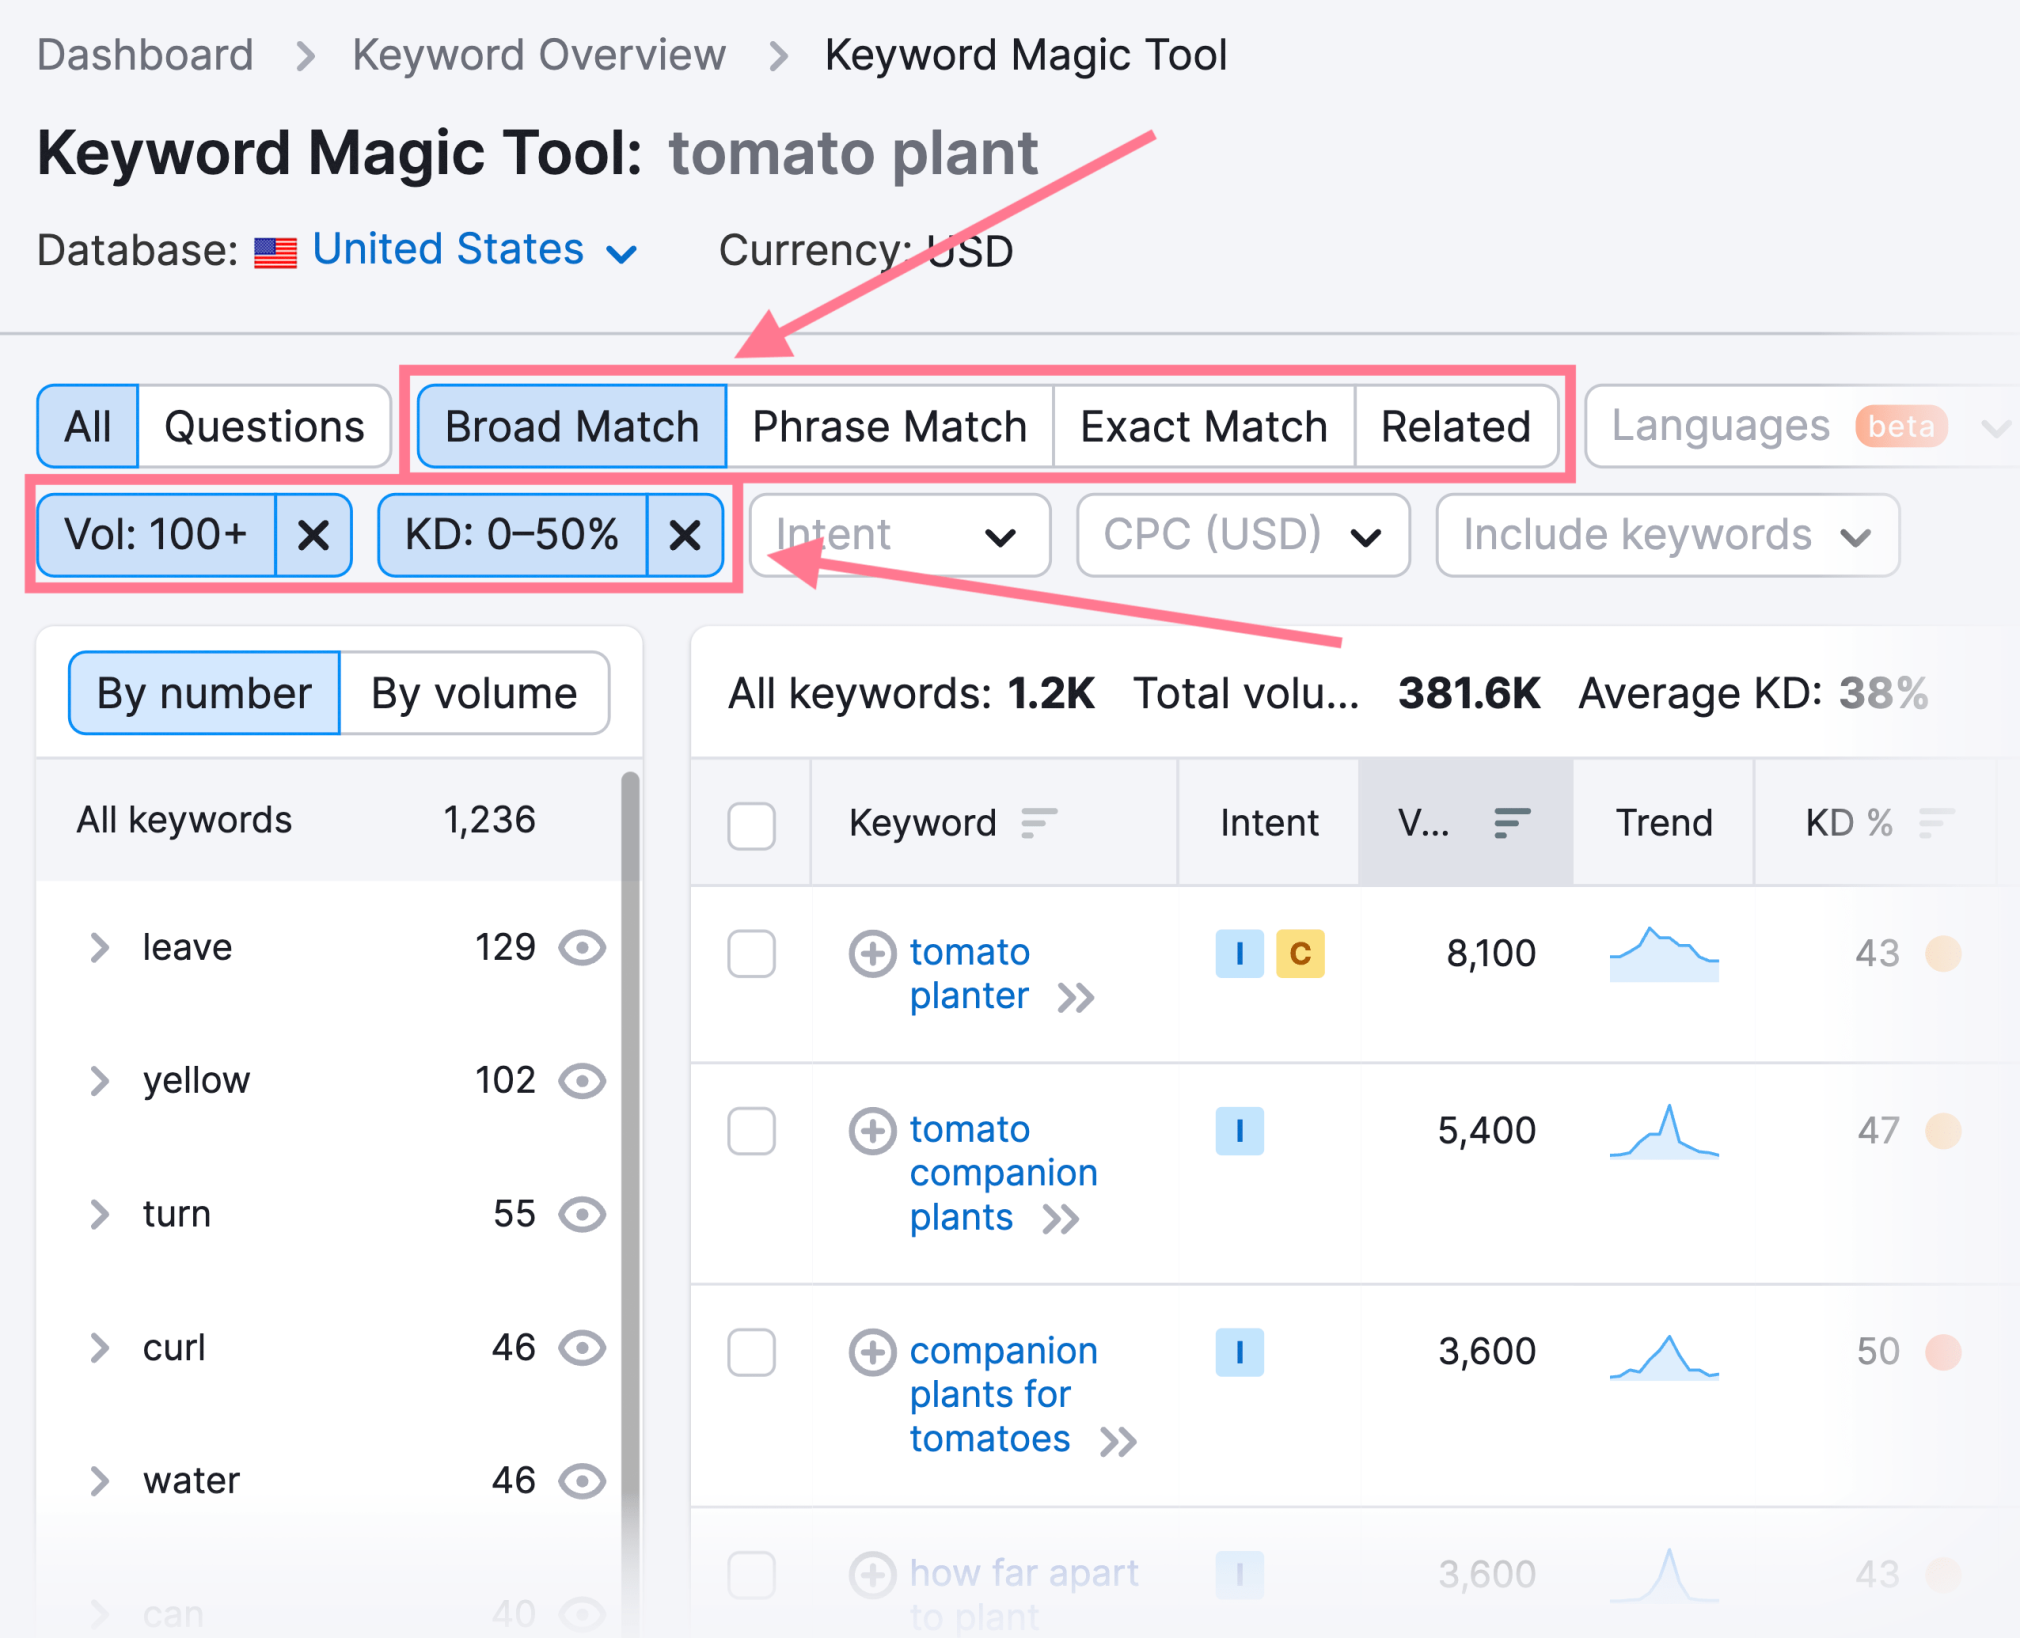Select the All tab

pos(88,427)
